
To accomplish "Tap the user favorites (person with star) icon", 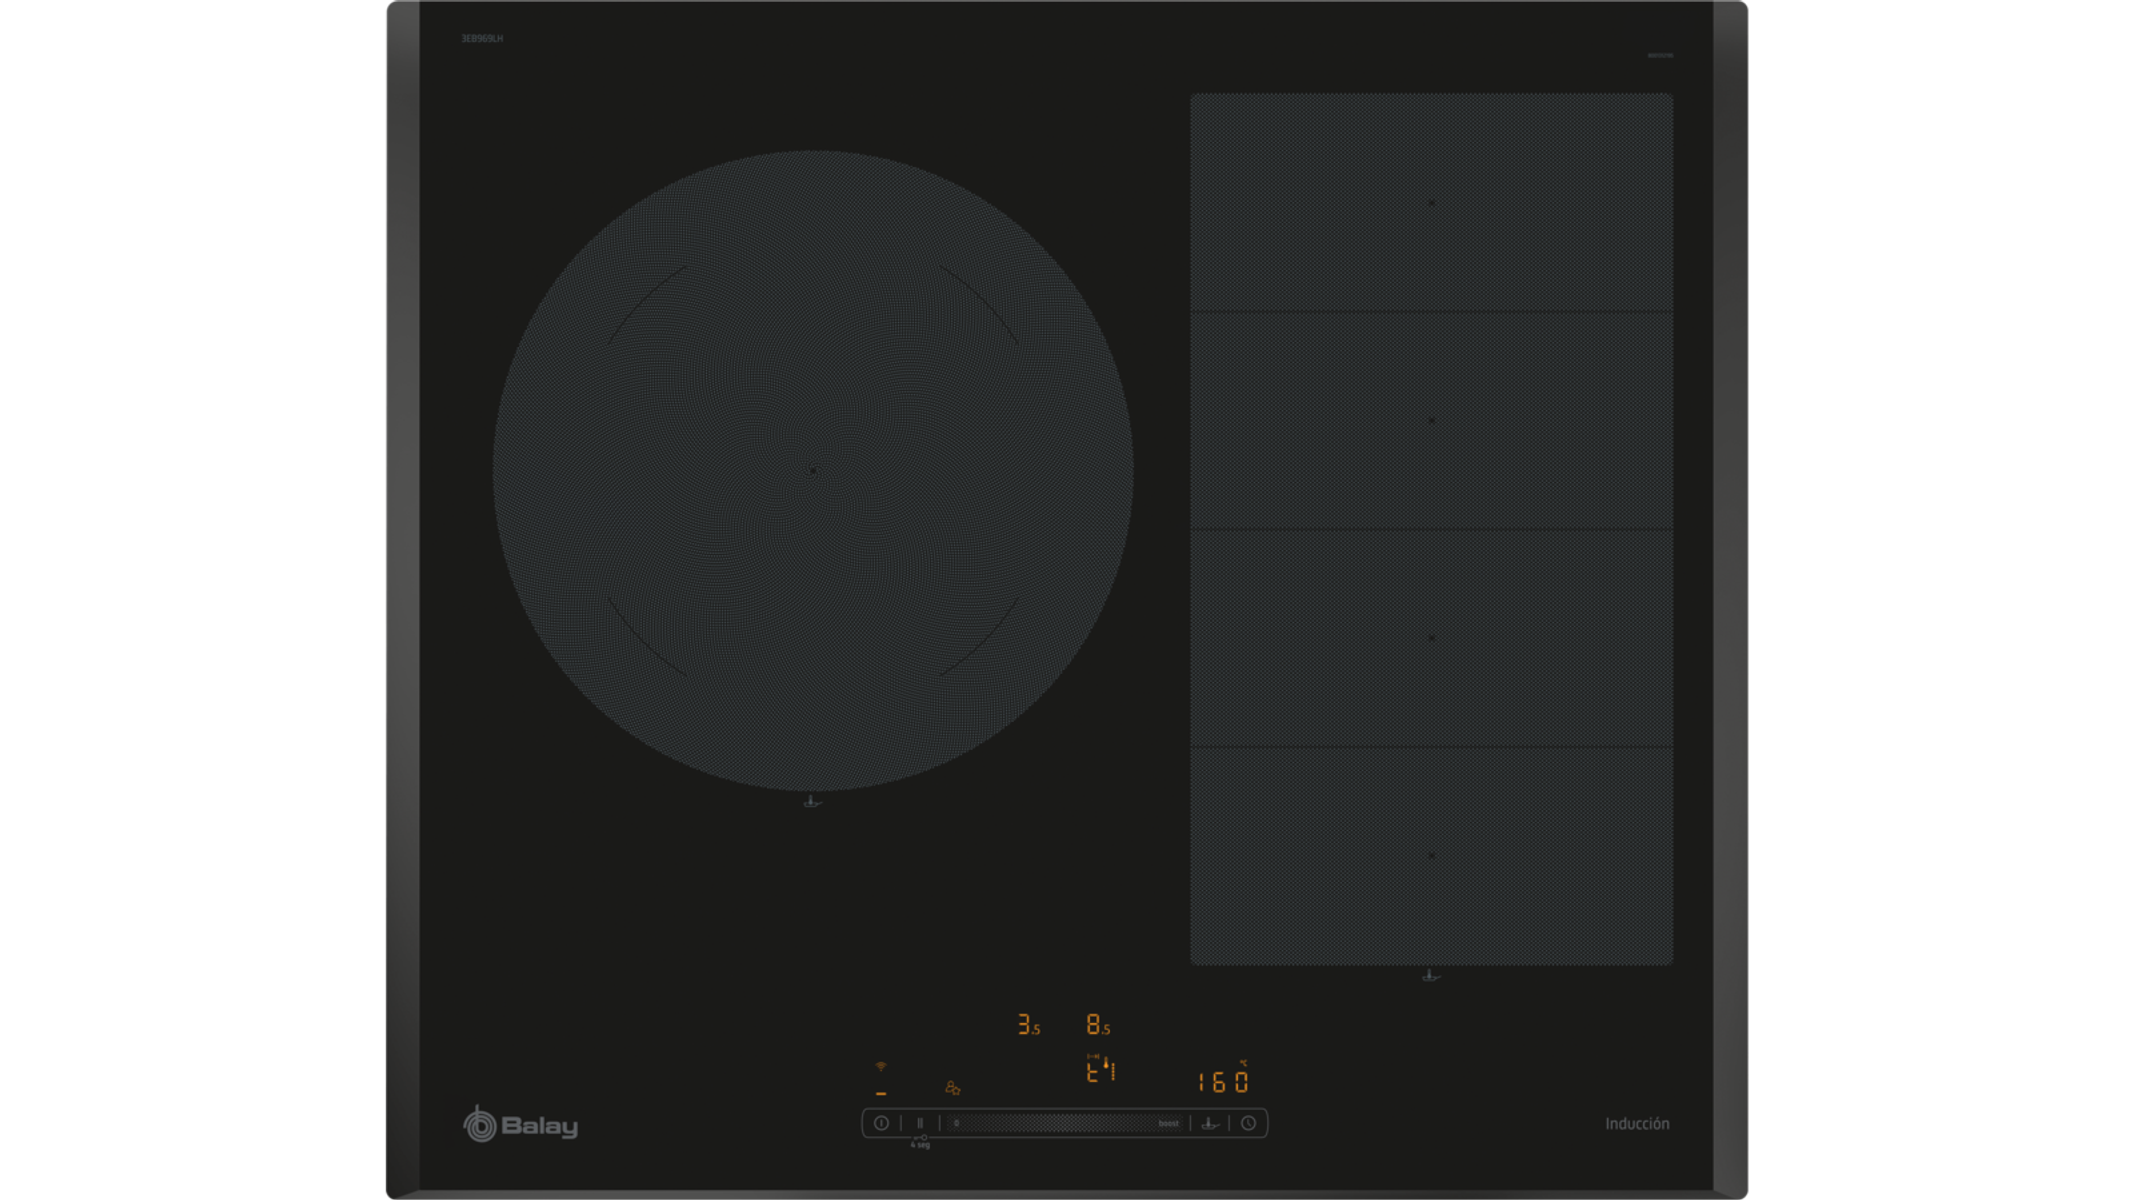I will [x=952, y=1088].
